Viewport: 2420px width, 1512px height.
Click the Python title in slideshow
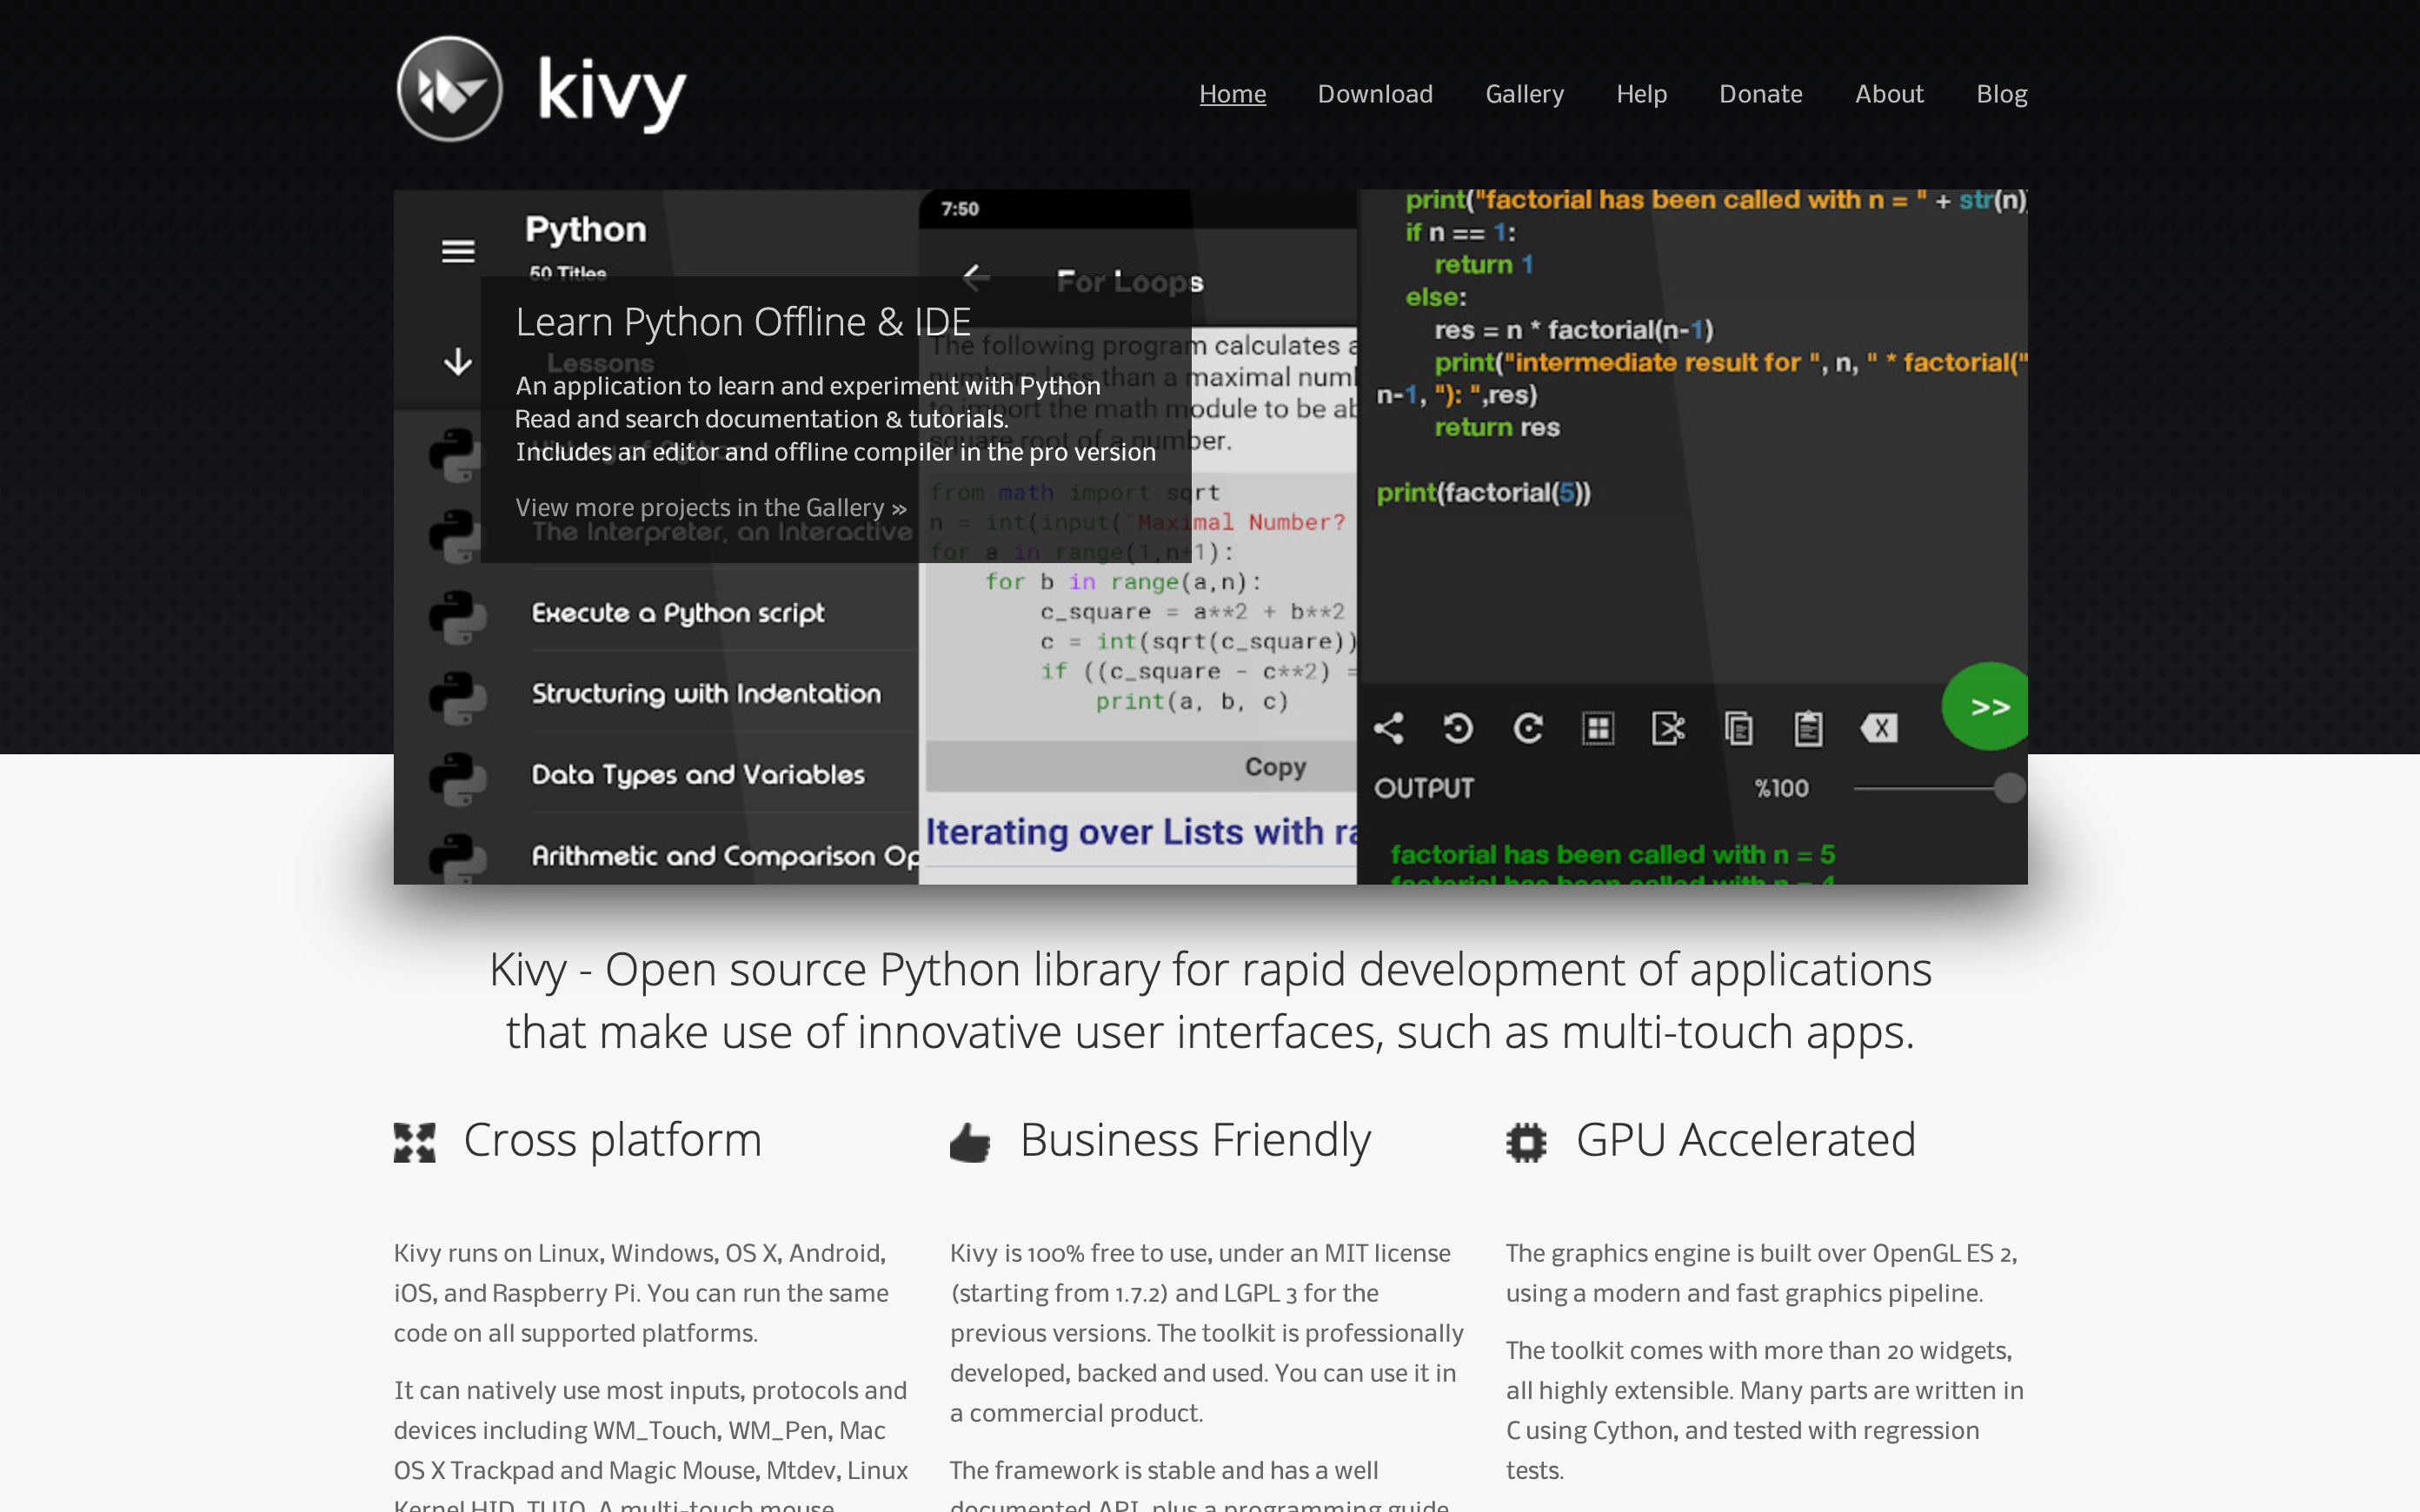coord(586,229)
